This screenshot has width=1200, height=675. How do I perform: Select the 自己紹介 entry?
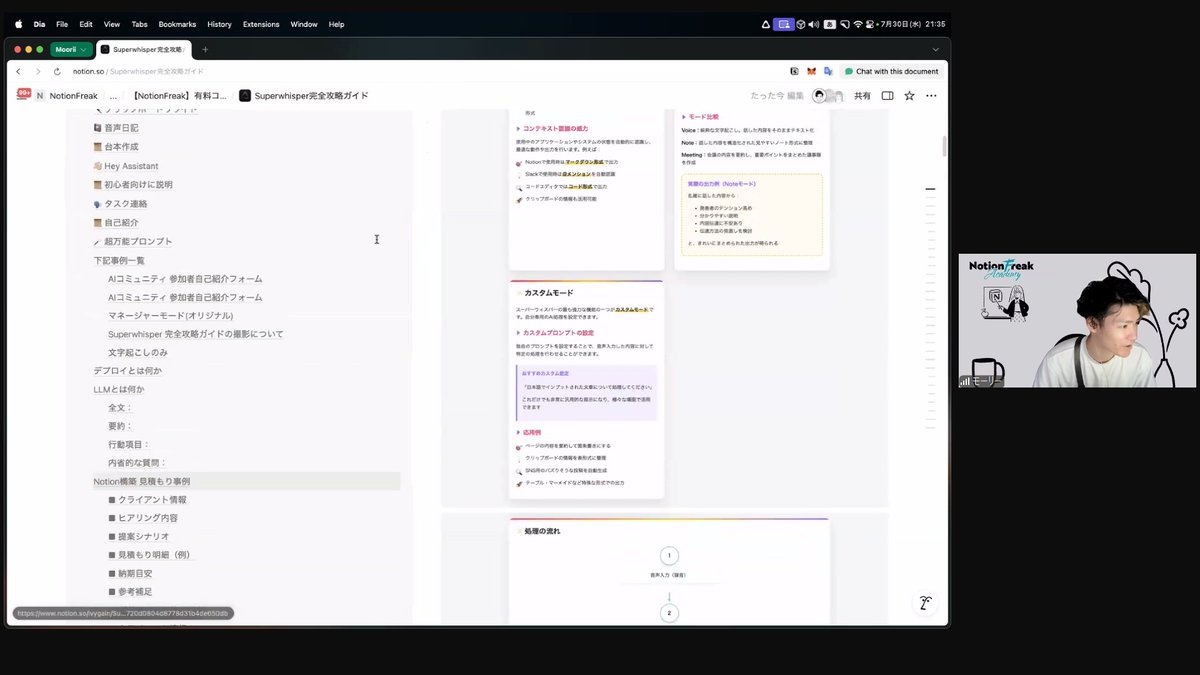pyautogui.click(x=116, y=223)
